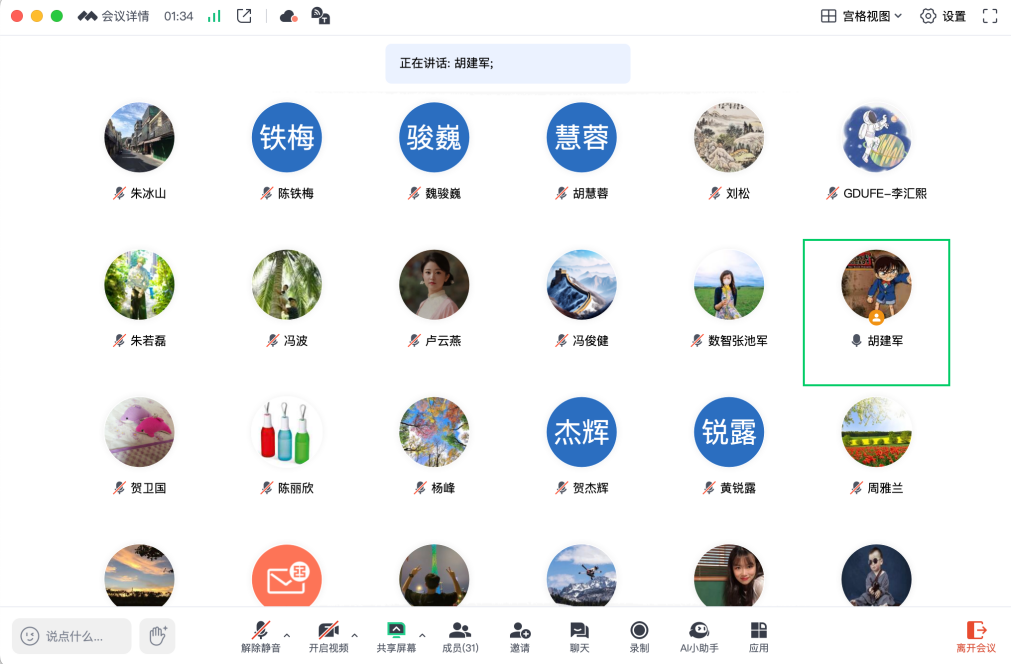Click the muted mic icon beside 冯俊健
This screenshot has height=664, width=1011.
pos(562,340)
